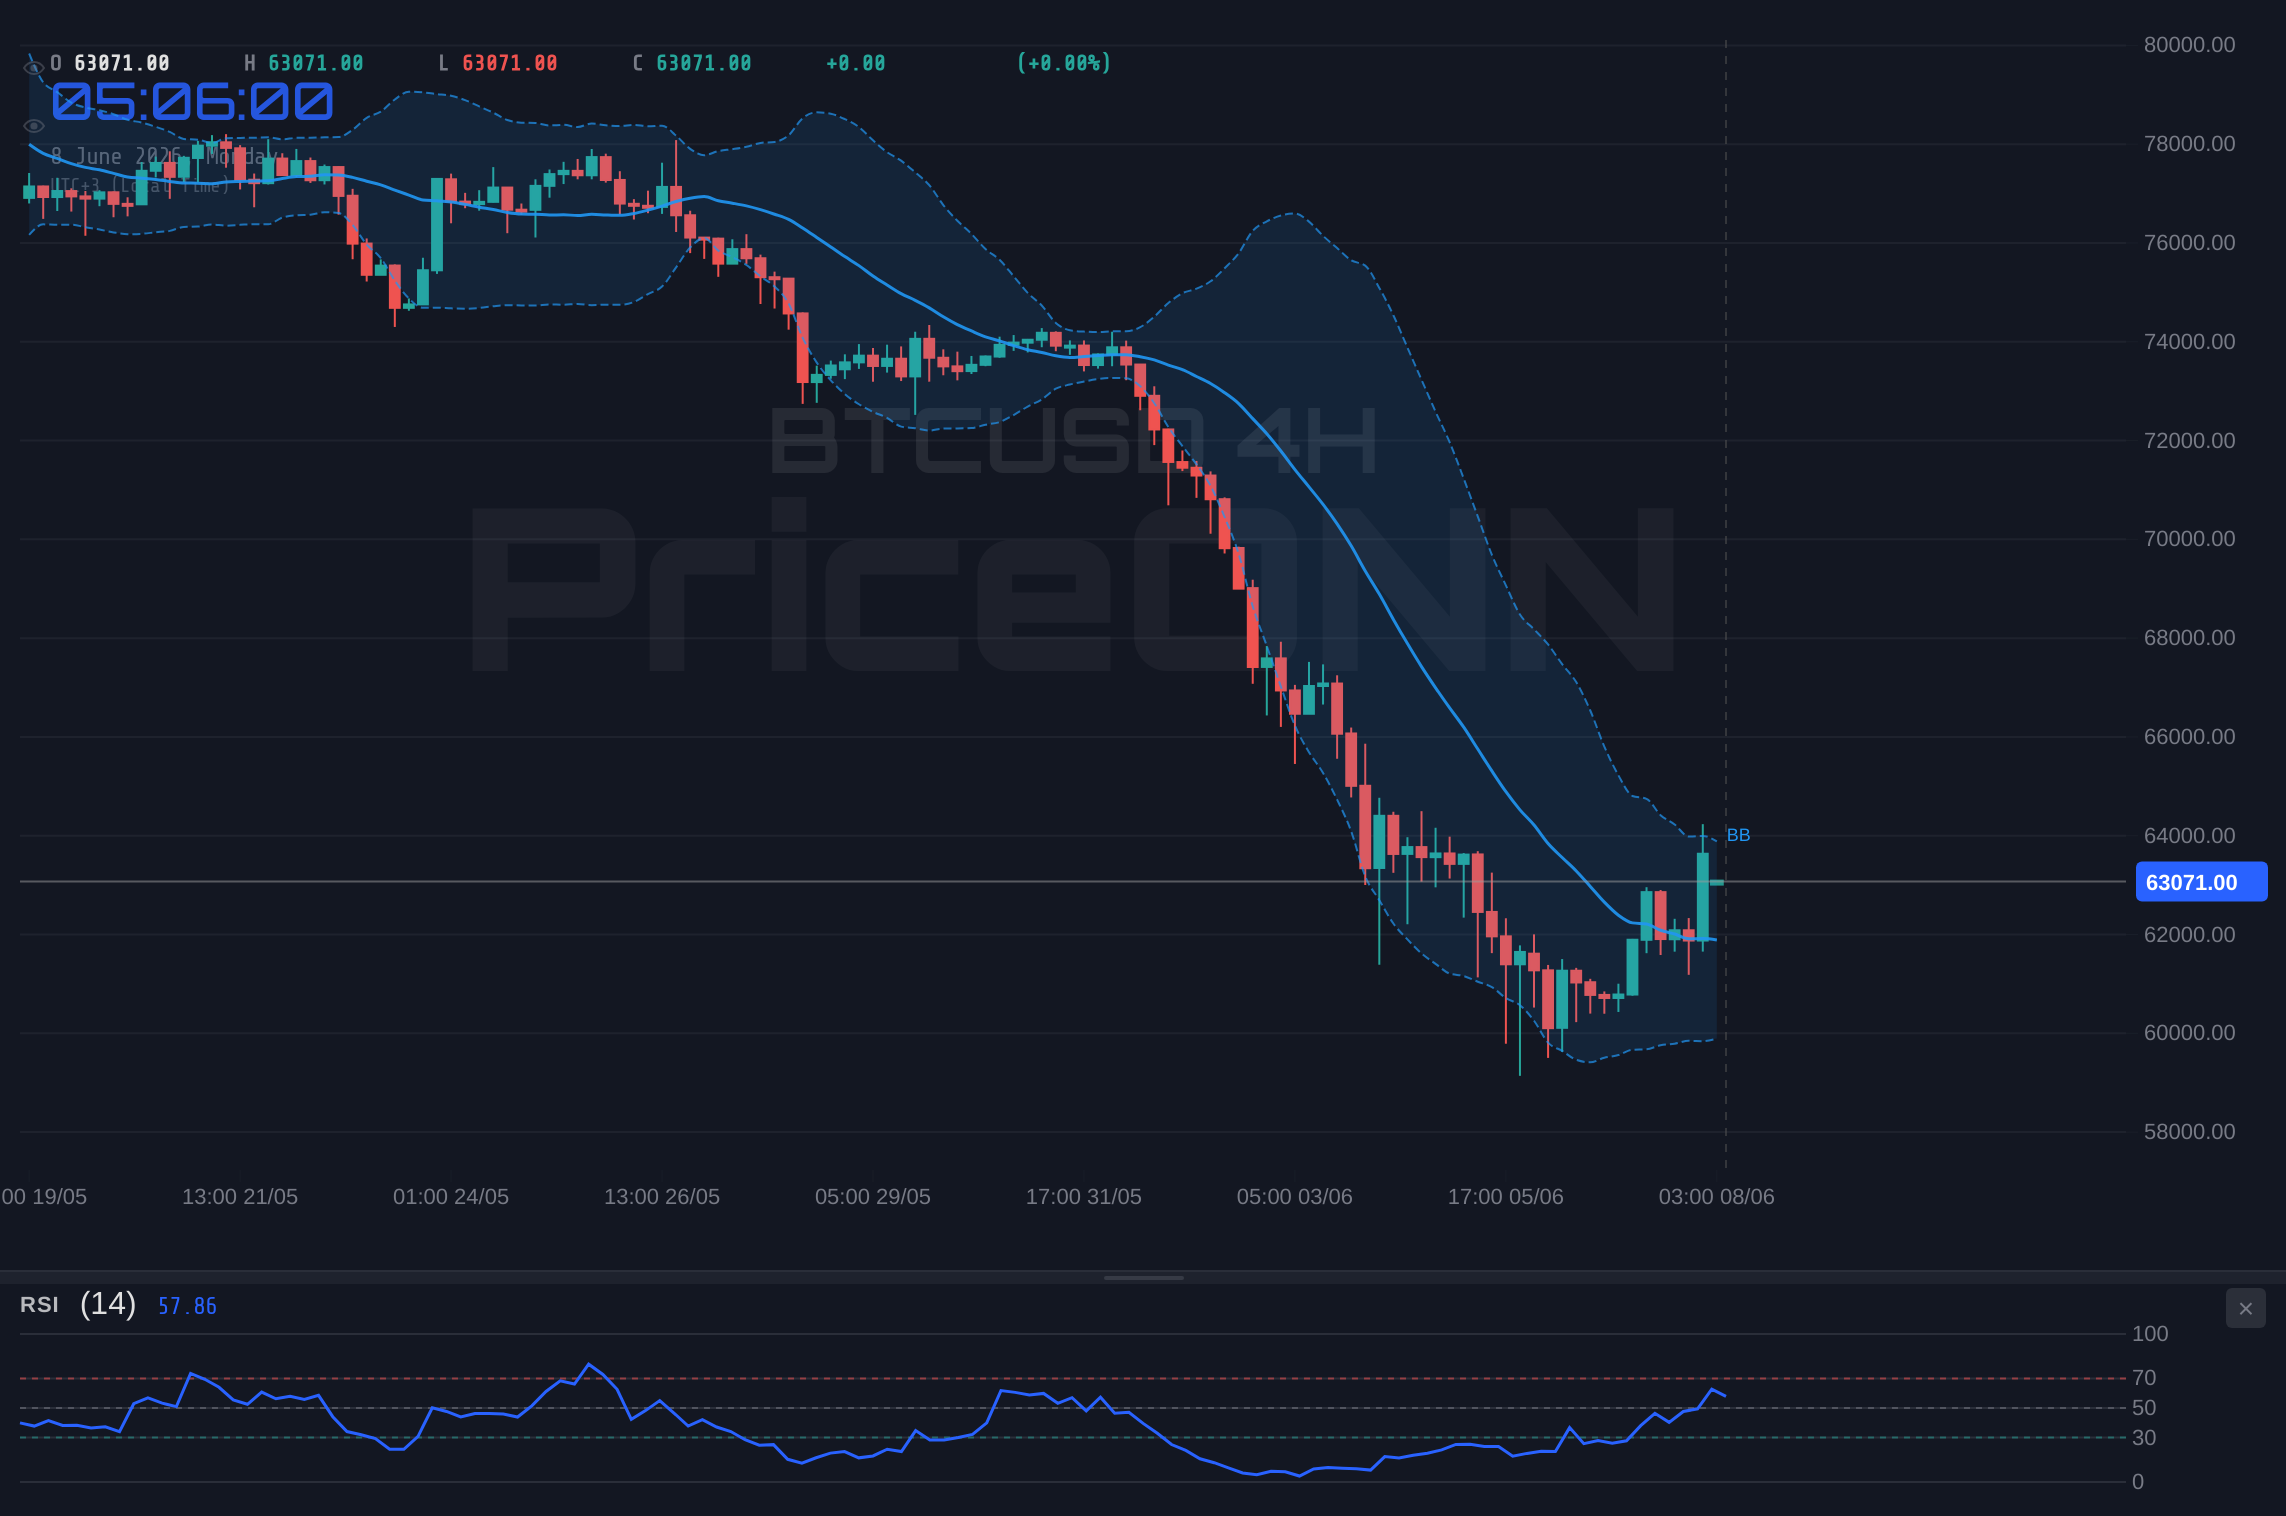This screenshot has width=2286, height=1516.
Task: Click the 'UTC+3 (Local Time)' label
Action: 140,186
